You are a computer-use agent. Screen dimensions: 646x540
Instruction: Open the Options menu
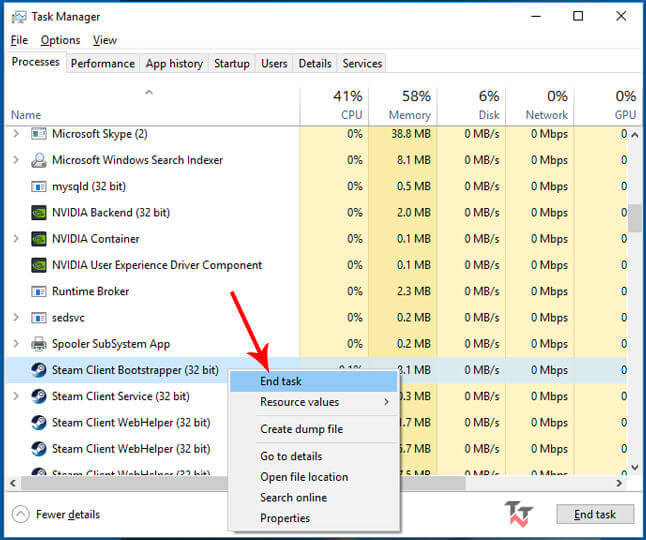click(x=60, y=40)
